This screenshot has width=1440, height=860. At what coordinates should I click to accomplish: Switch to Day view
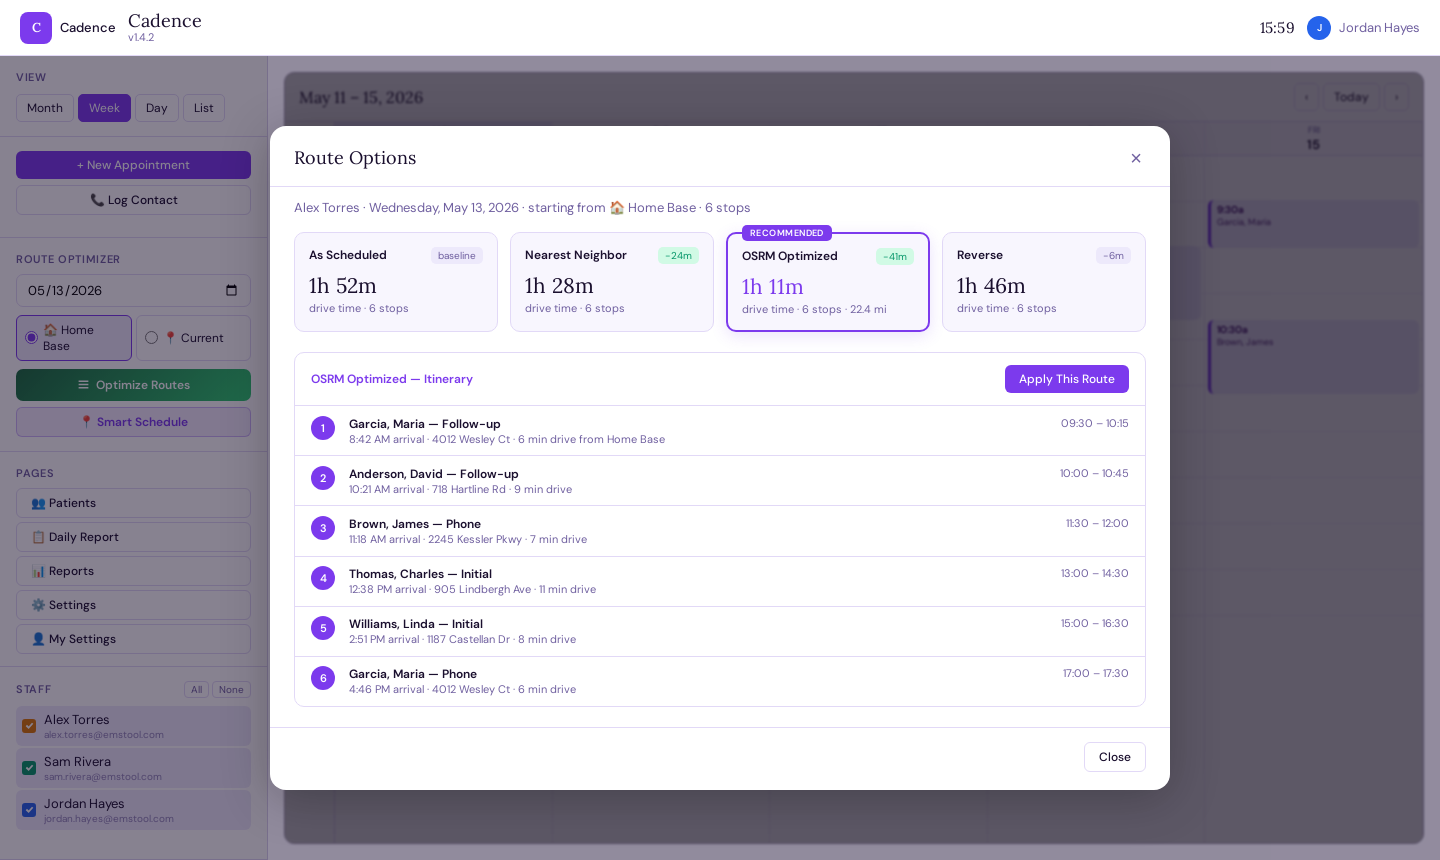pyautogui.click(x=157, y=108)
